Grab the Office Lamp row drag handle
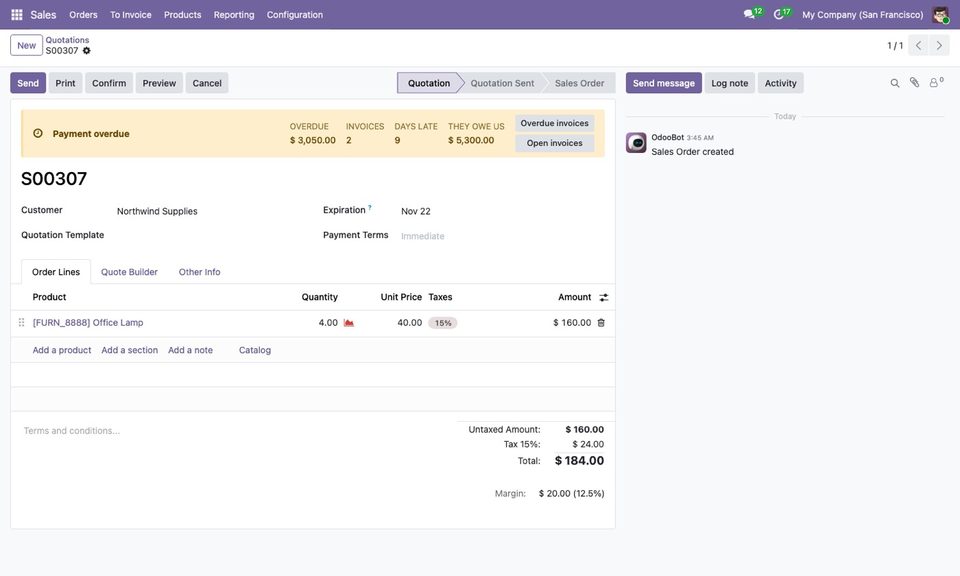 tap(21, 323)
